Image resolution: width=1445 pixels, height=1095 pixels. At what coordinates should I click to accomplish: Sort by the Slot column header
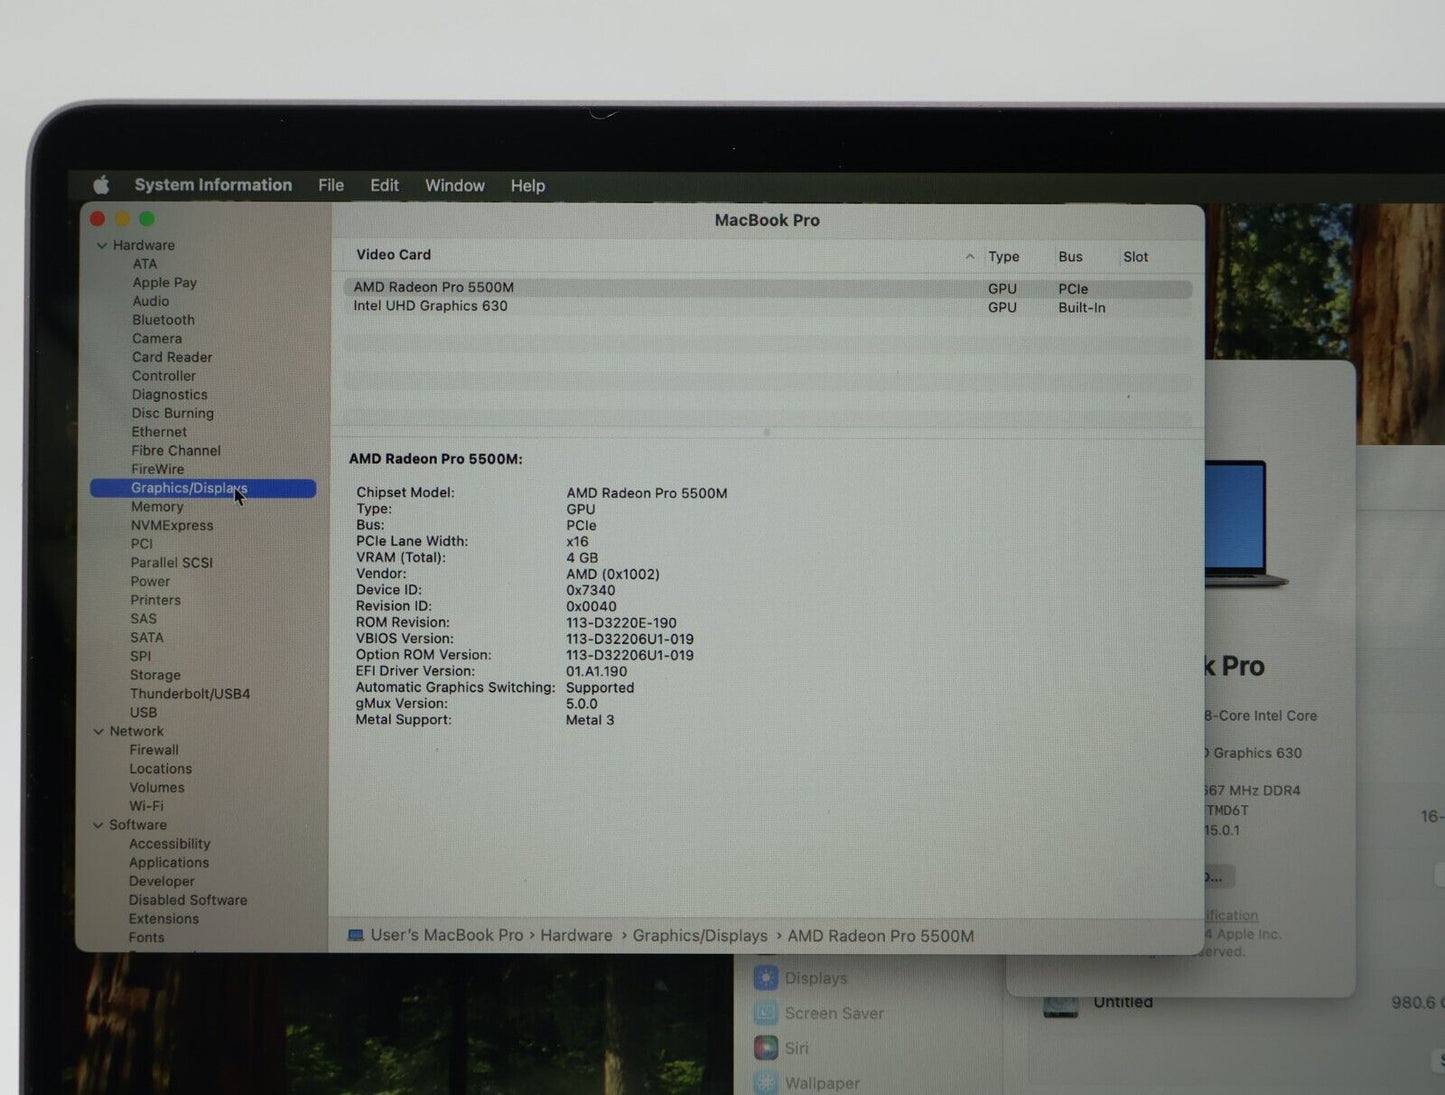point(1136,257)
